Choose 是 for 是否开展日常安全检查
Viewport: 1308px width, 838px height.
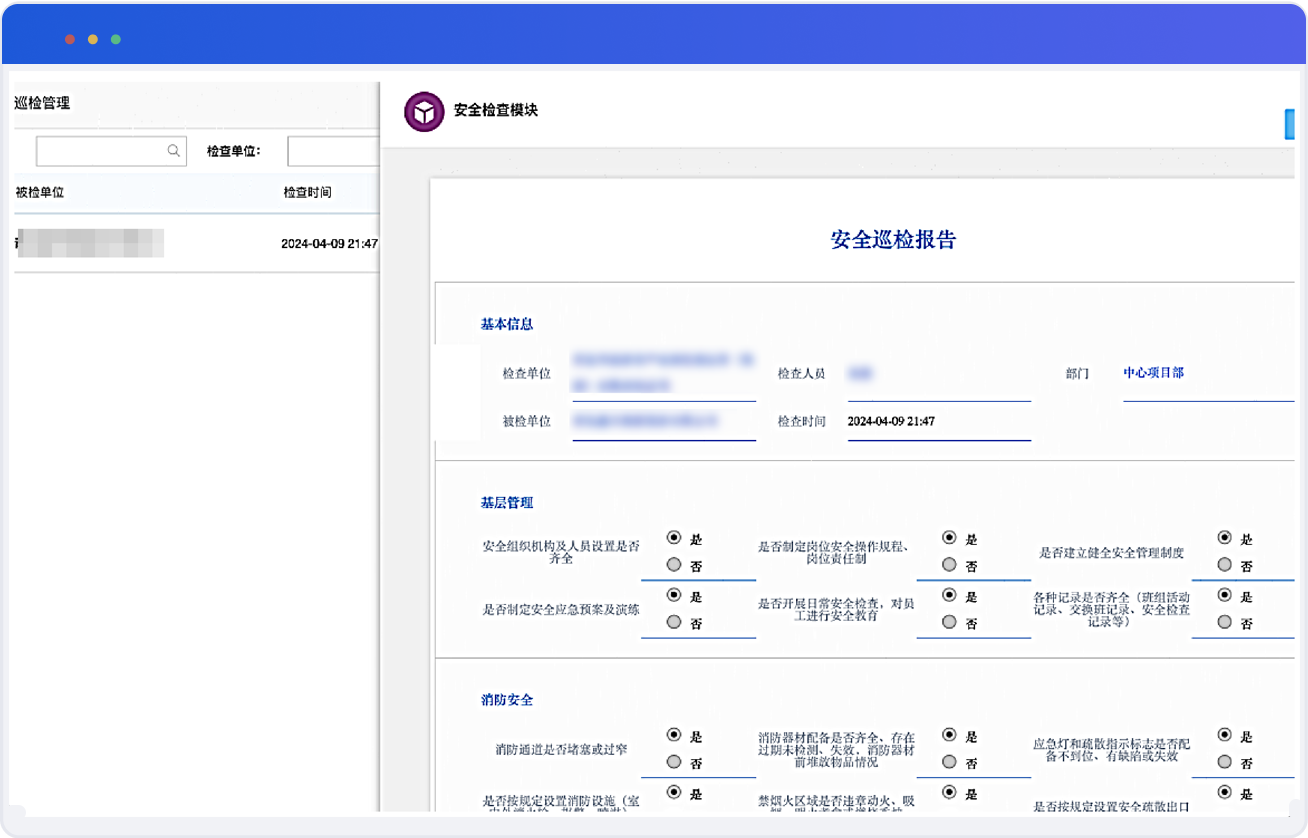[949, 595]
